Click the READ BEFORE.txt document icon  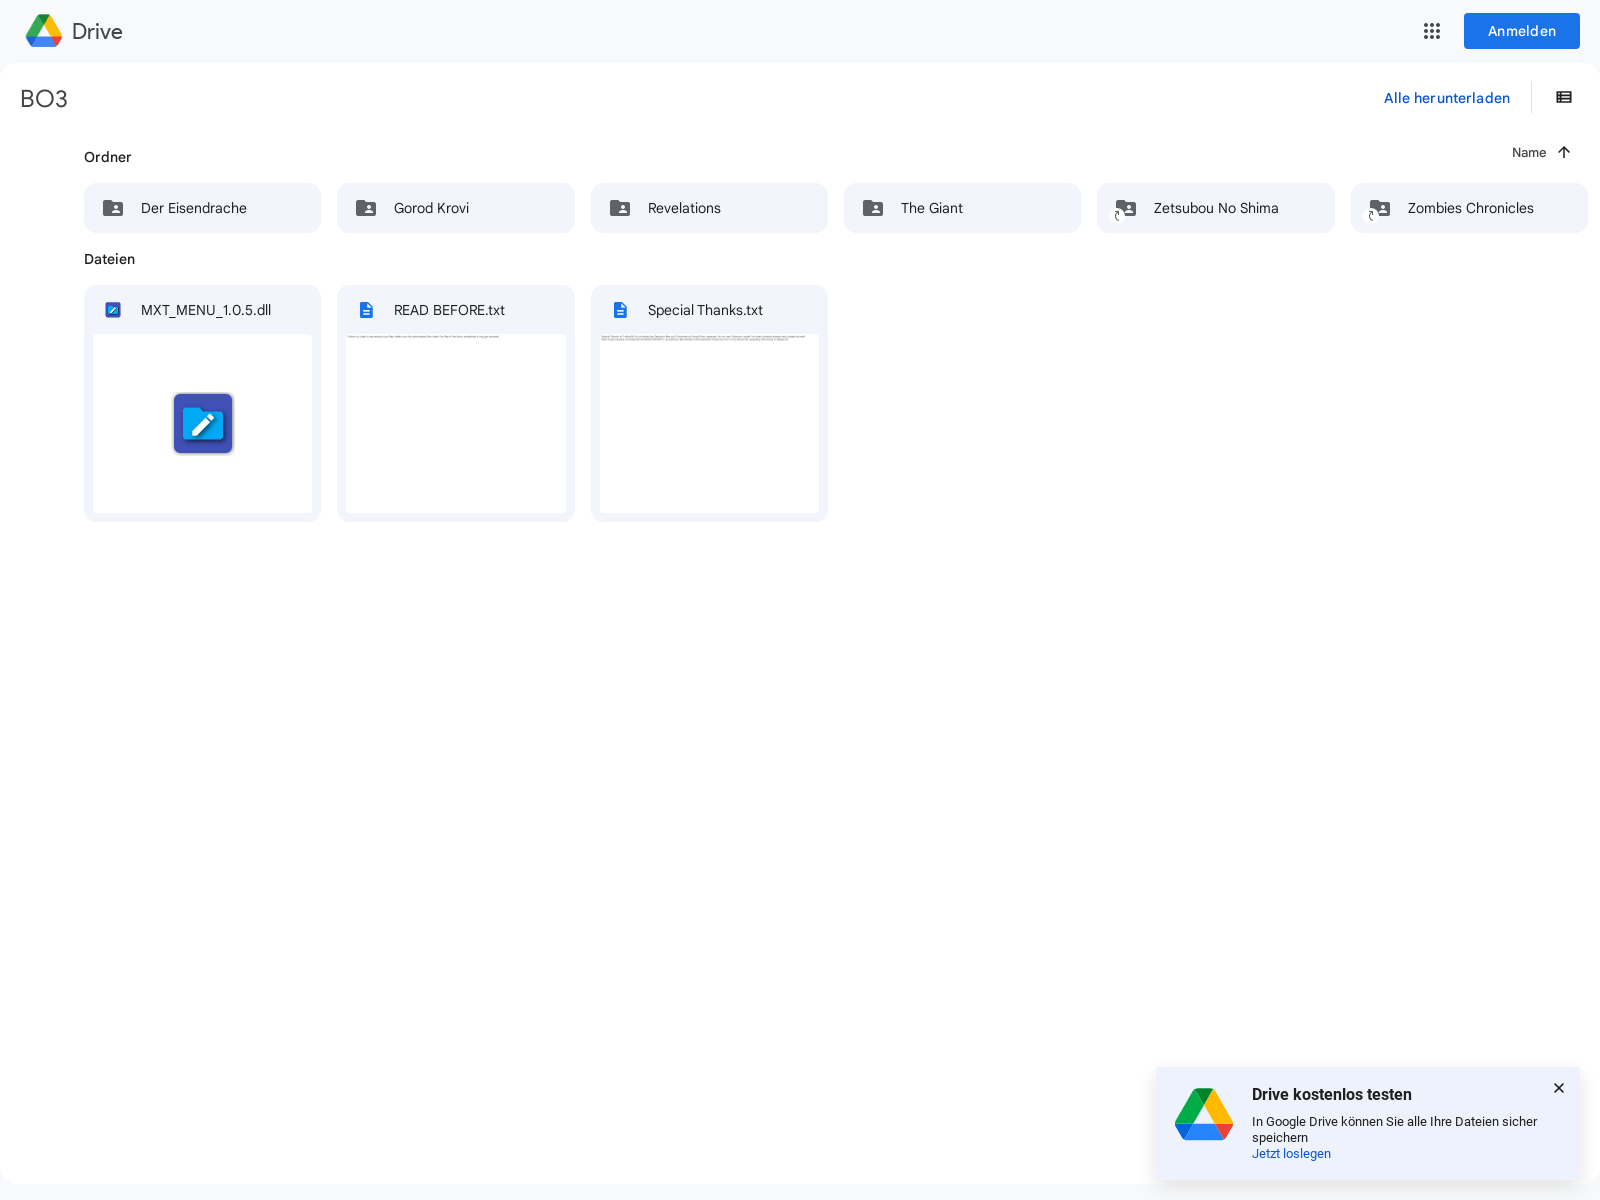366,310
